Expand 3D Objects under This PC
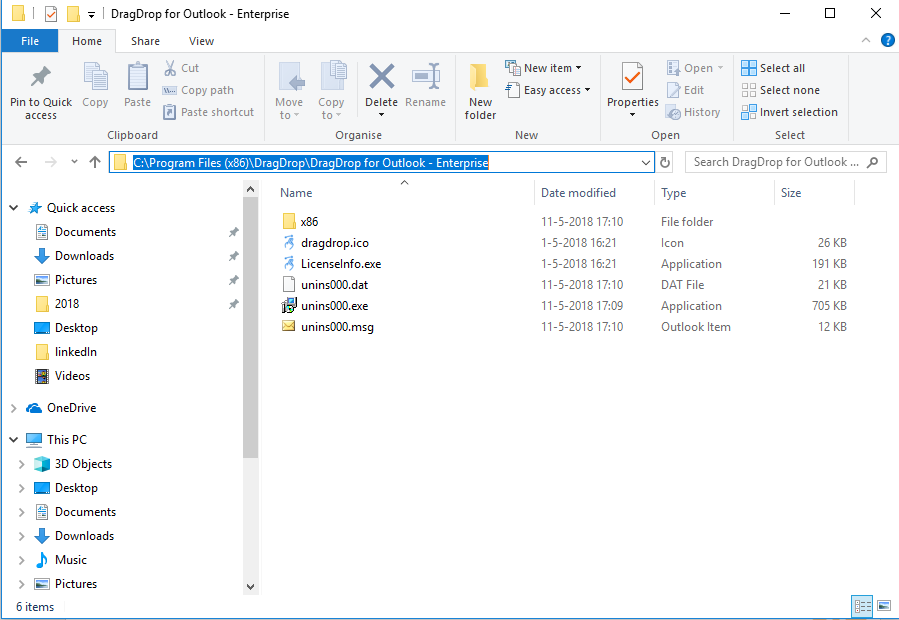The height and width of the screenshot is (620, 899). [x=21, y=464]
